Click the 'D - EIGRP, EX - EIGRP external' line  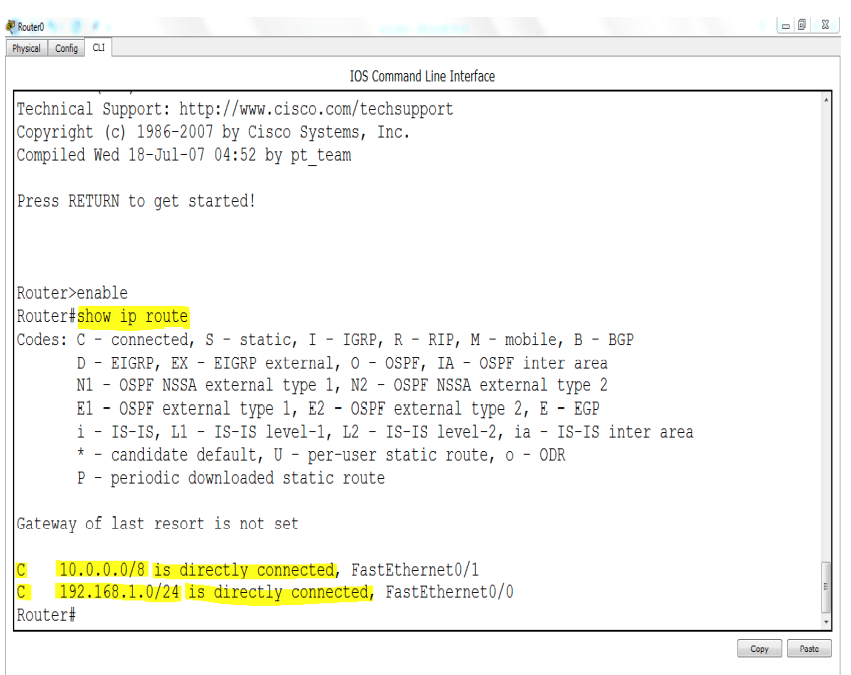[x=342, y=363]
